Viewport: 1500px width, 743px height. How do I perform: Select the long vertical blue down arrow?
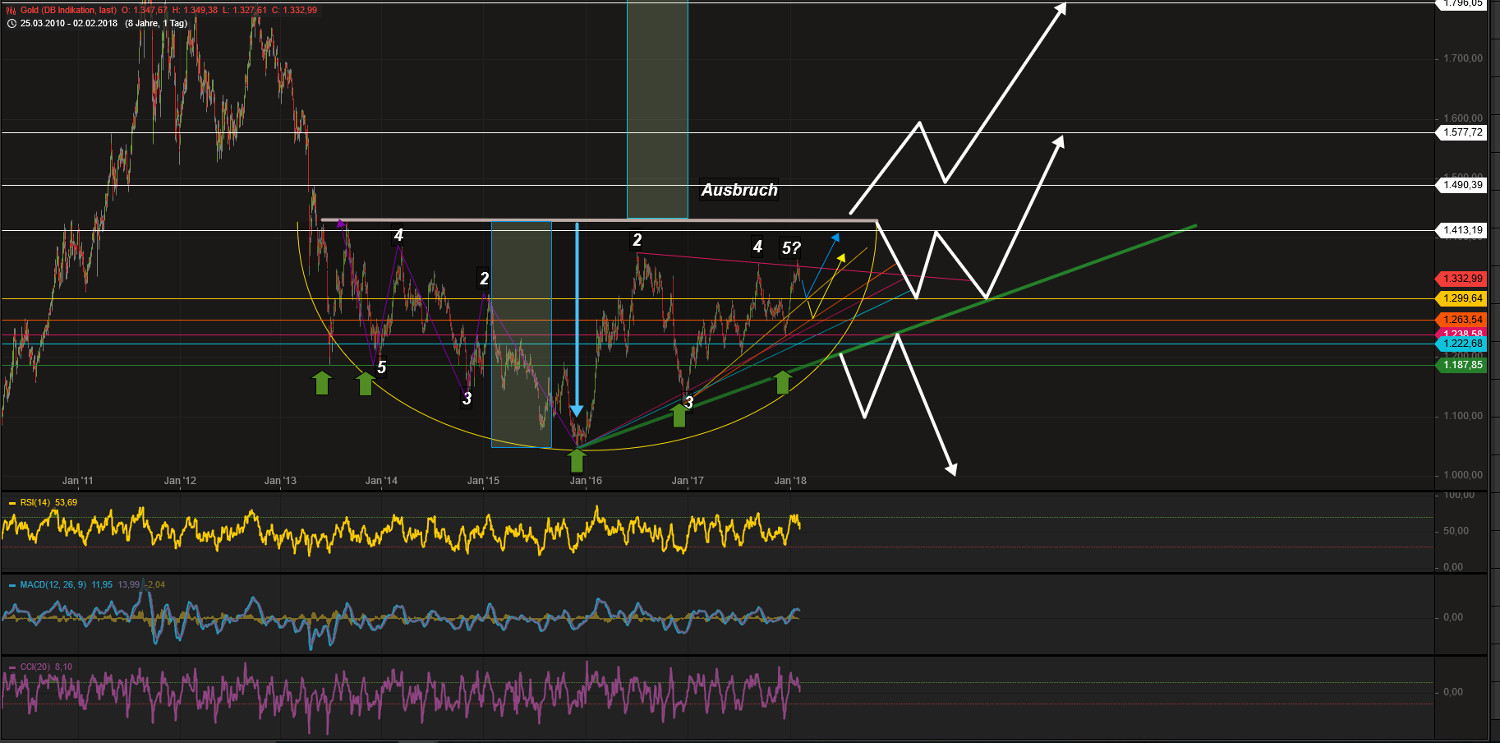click(577, 320)
